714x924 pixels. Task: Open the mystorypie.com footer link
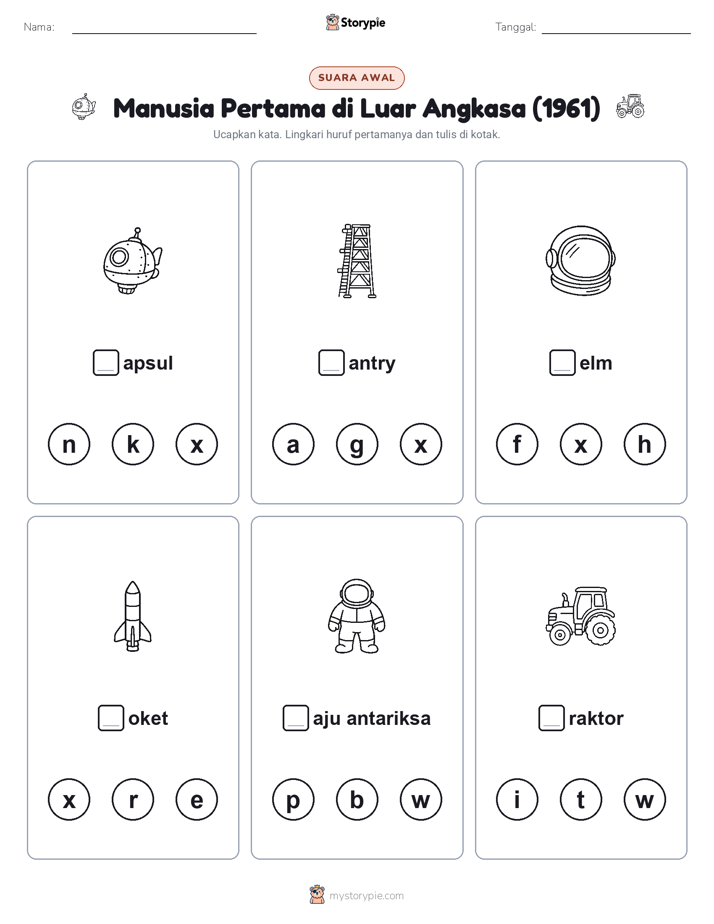click(x=366, y=896)
